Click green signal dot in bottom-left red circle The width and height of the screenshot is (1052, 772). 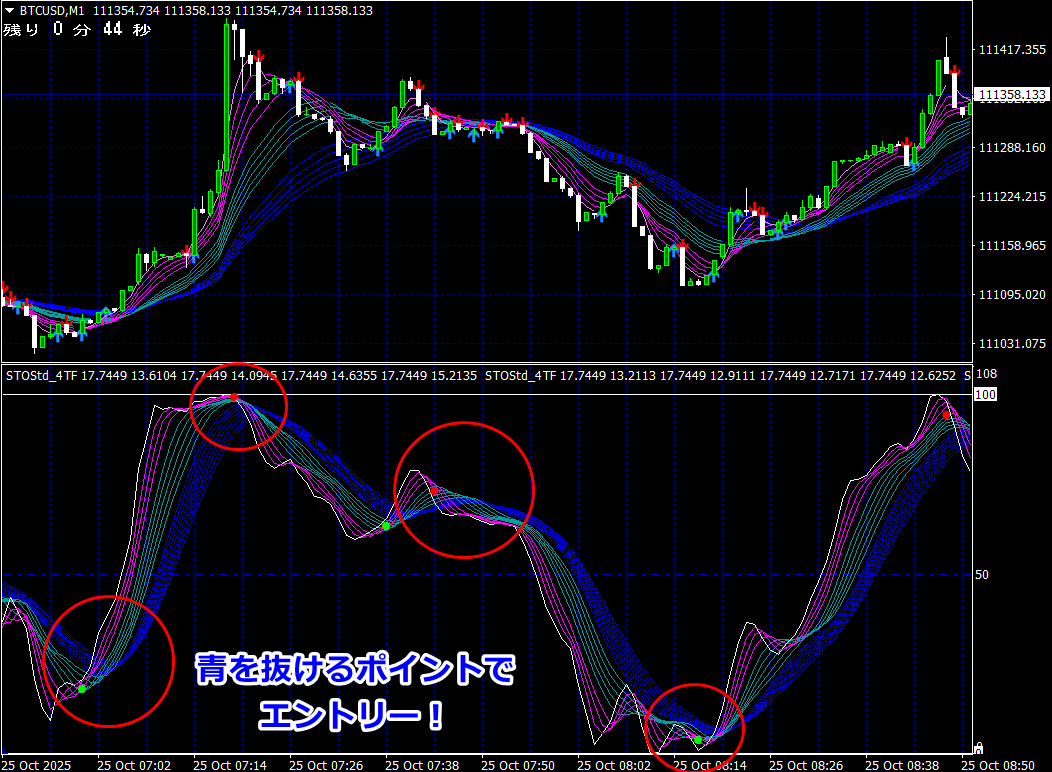(x=82, y=688)
